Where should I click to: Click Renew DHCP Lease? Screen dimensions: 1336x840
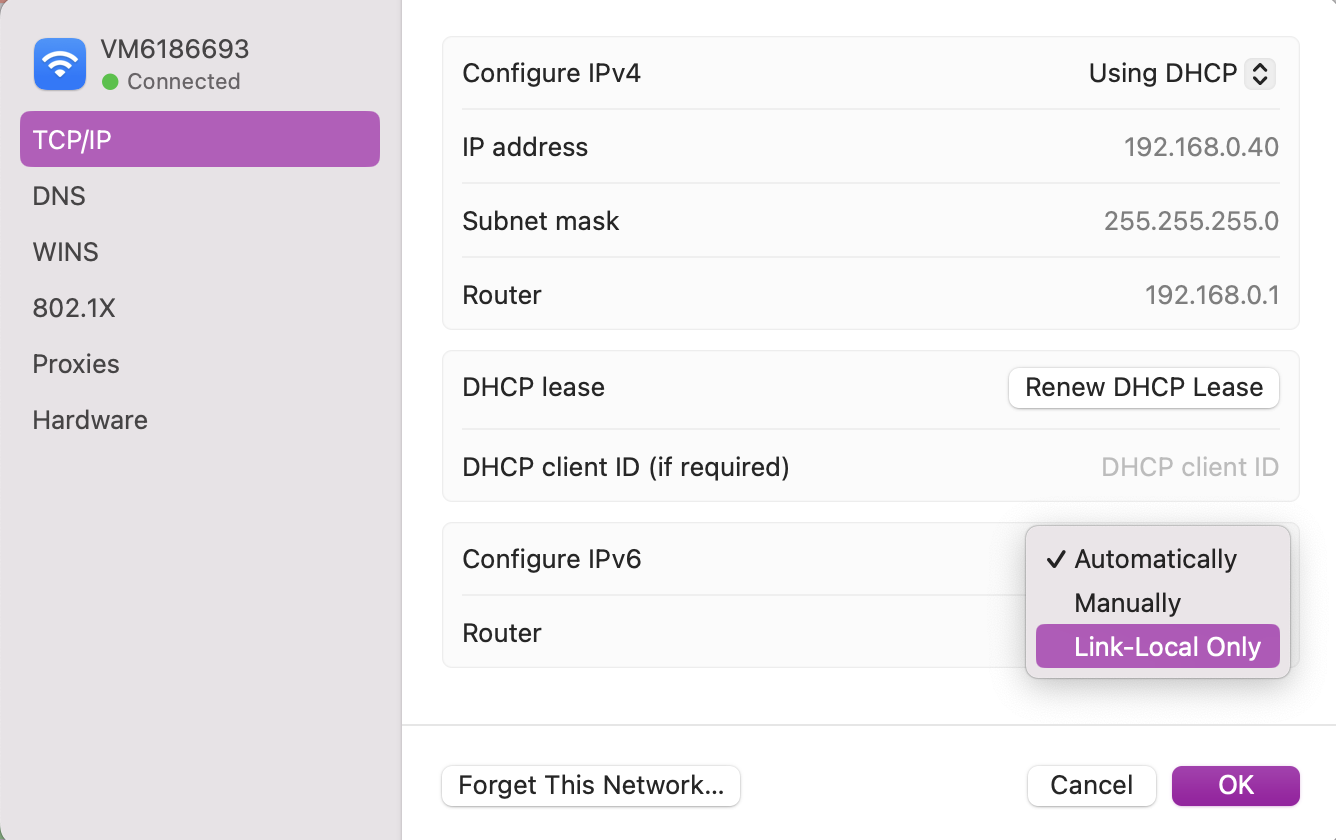[1143, 388]
